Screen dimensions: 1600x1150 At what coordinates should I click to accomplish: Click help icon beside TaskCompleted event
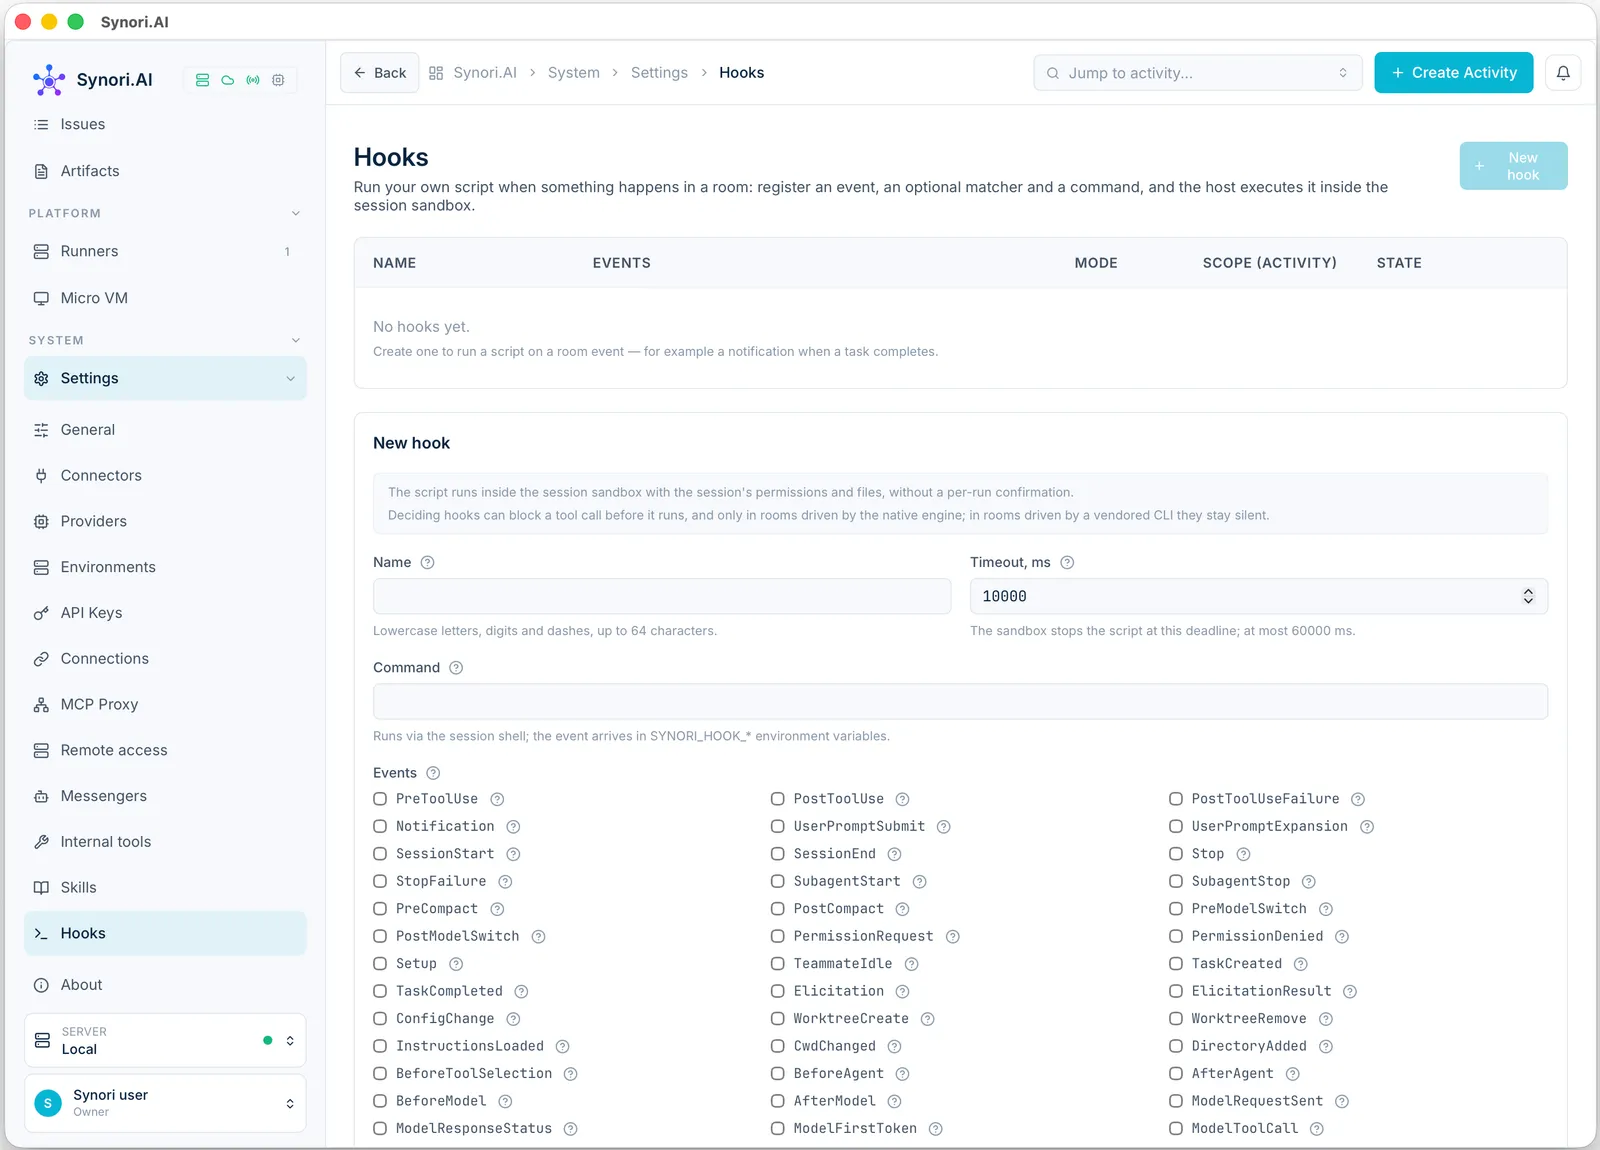[x=521, y=991]
